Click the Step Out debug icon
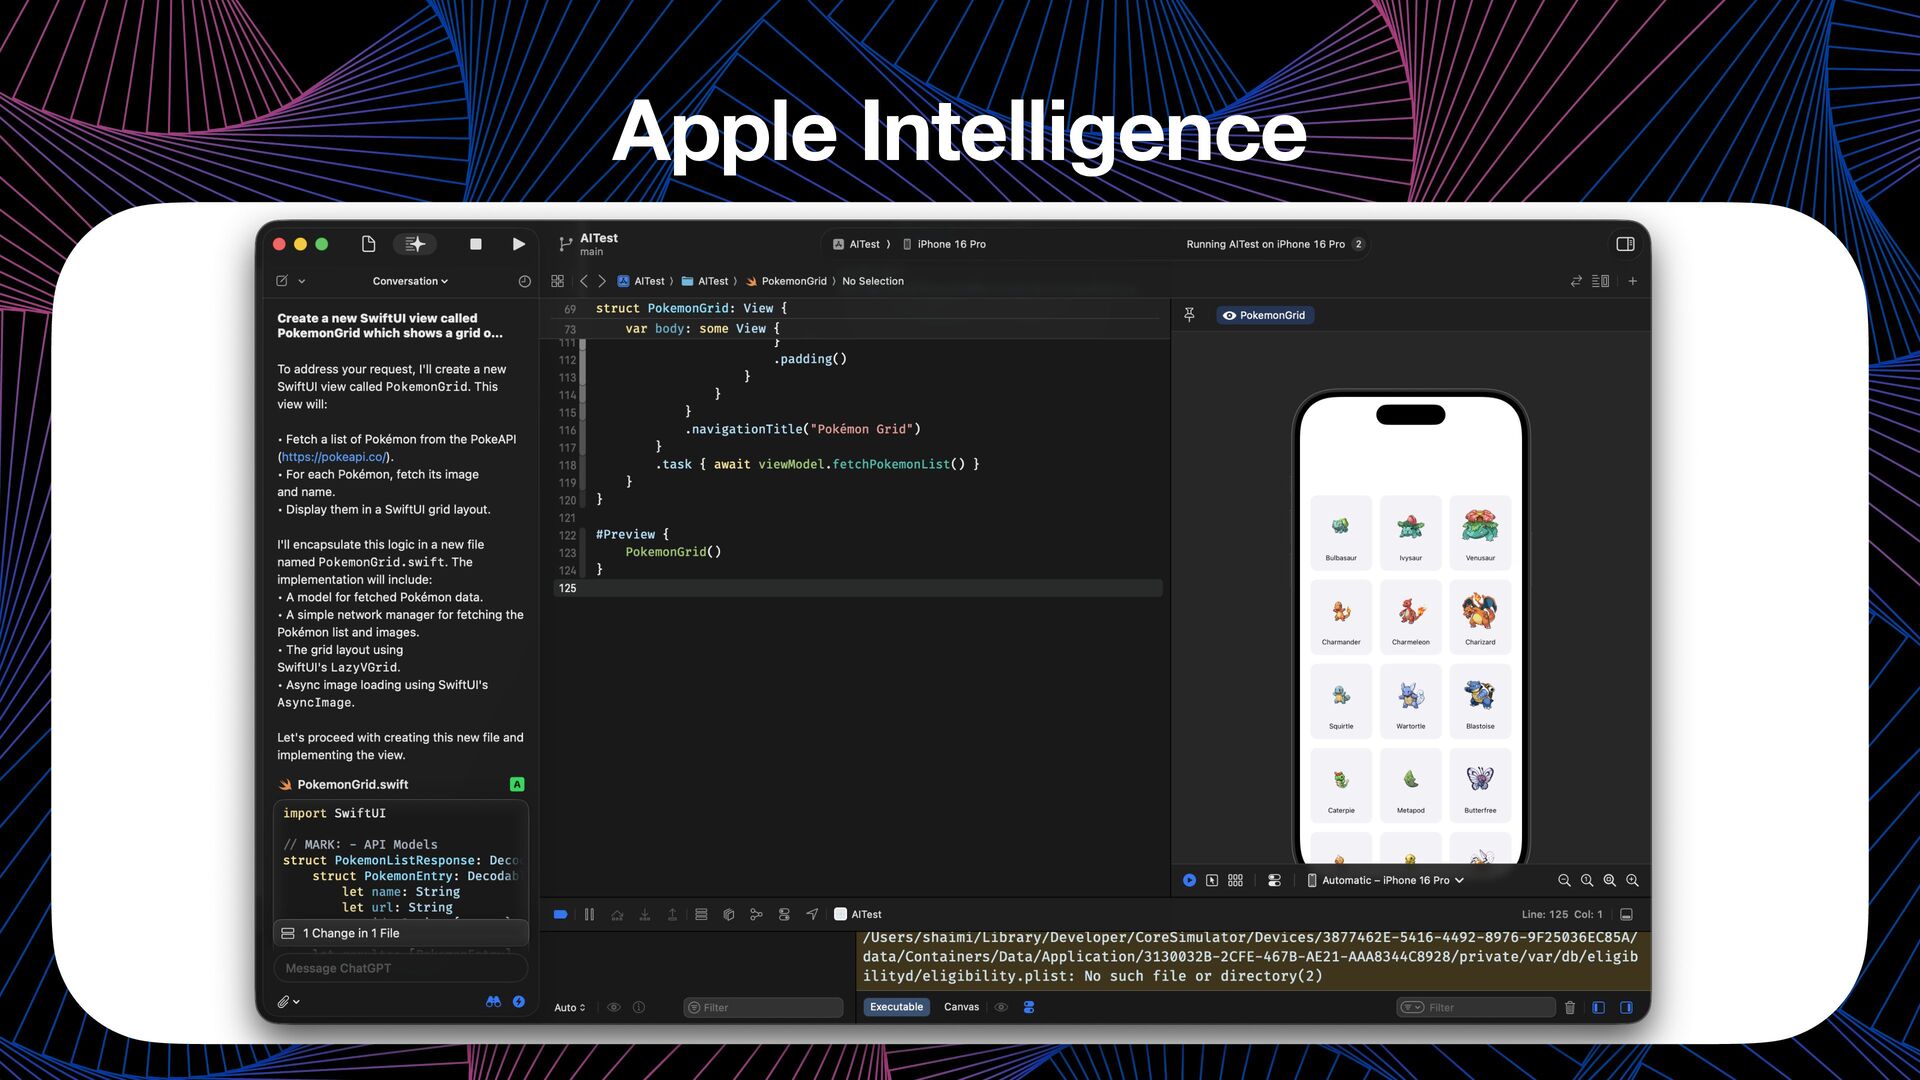 [x=673, y=914]
